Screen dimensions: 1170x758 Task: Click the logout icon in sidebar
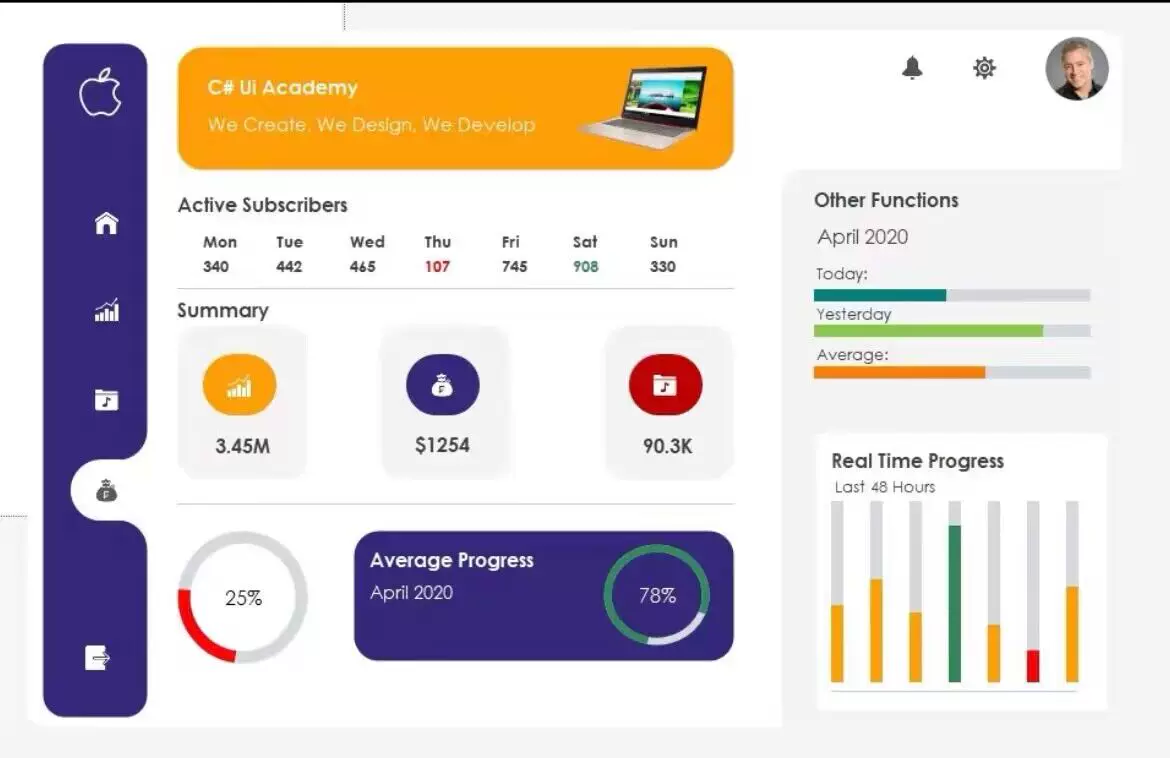click(x=98, y=657)
